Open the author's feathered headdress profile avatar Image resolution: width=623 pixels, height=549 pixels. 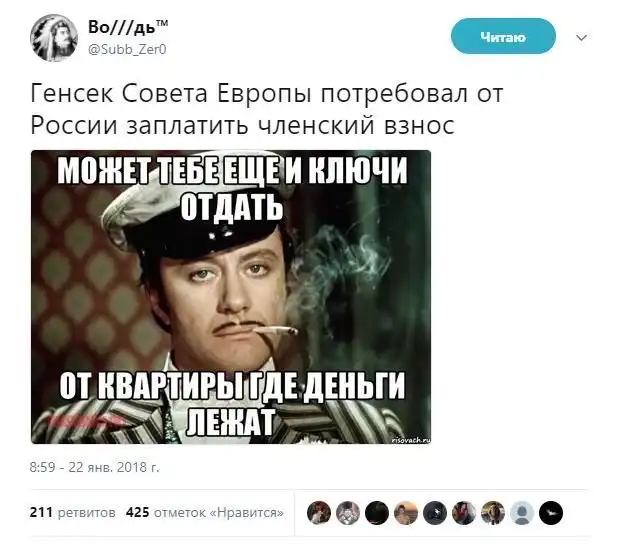tap(54, 38)
